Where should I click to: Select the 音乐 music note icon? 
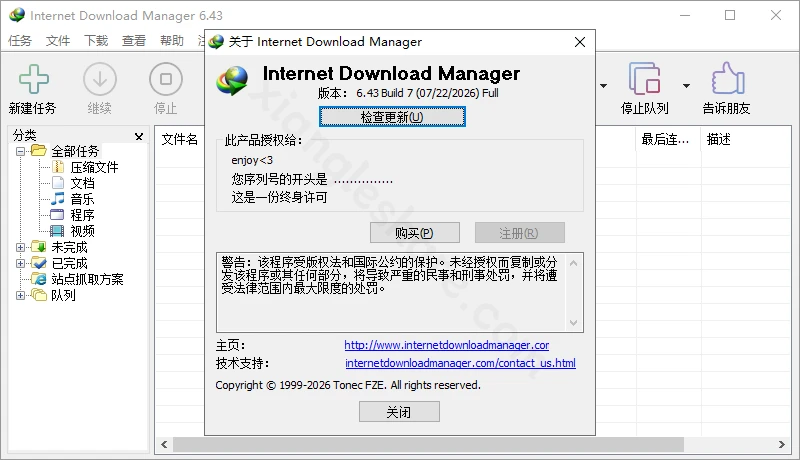58,198
